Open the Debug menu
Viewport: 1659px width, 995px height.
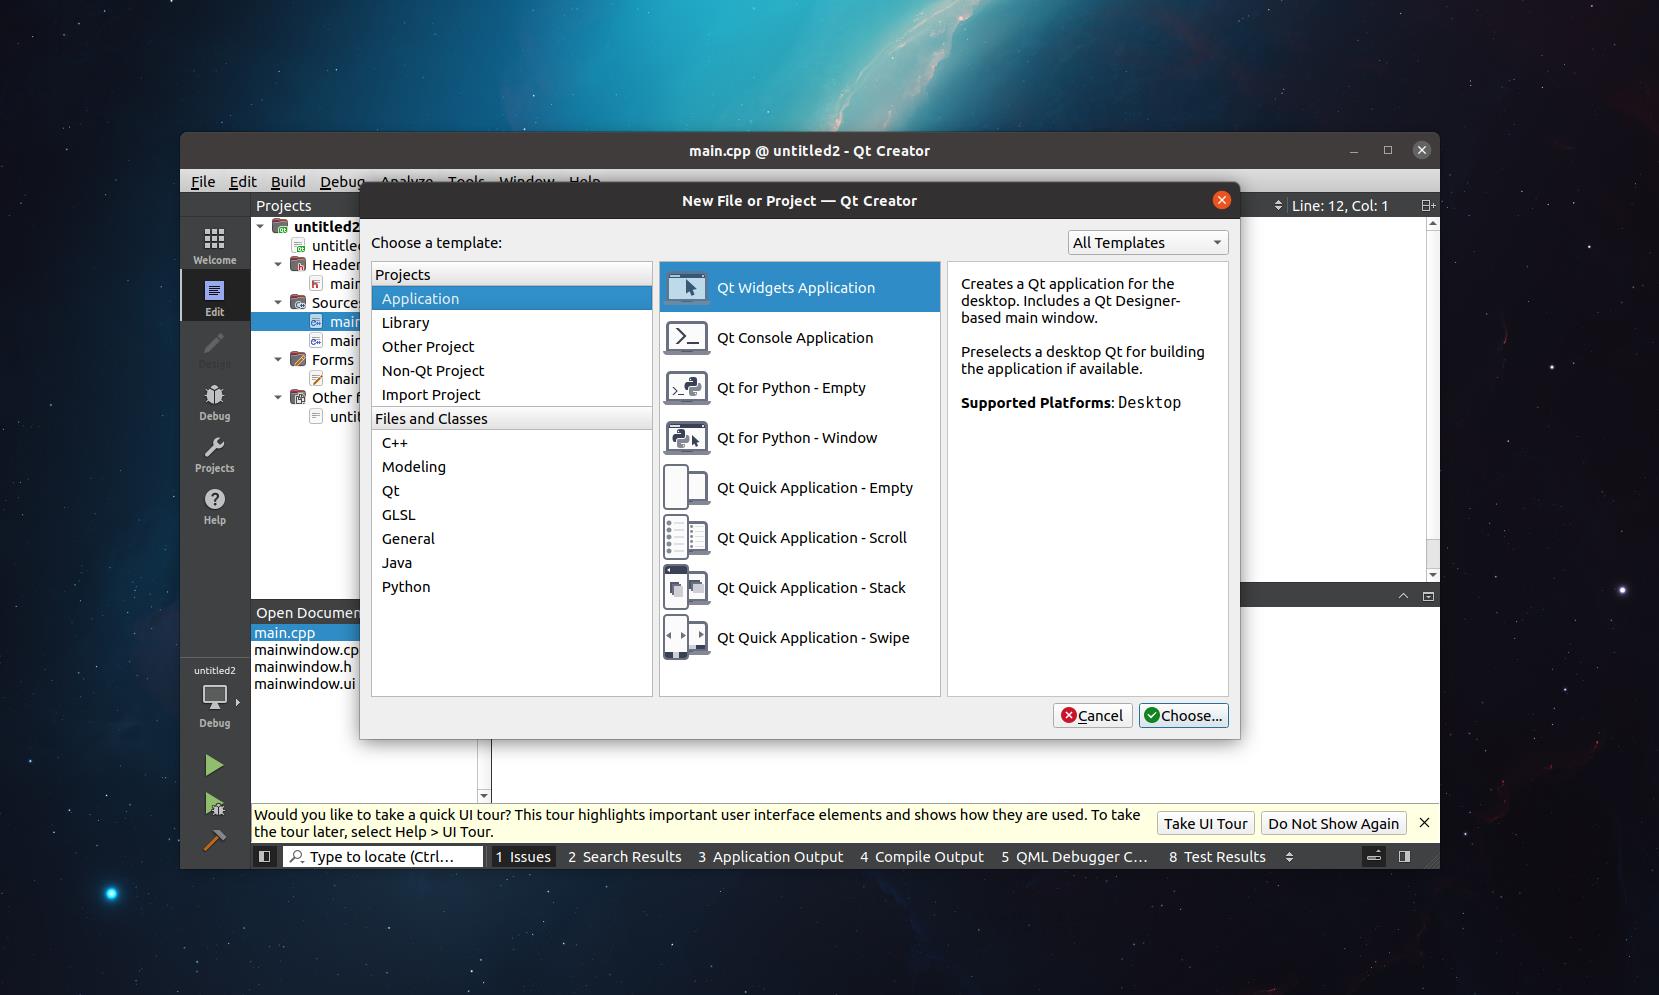(341, 181)
